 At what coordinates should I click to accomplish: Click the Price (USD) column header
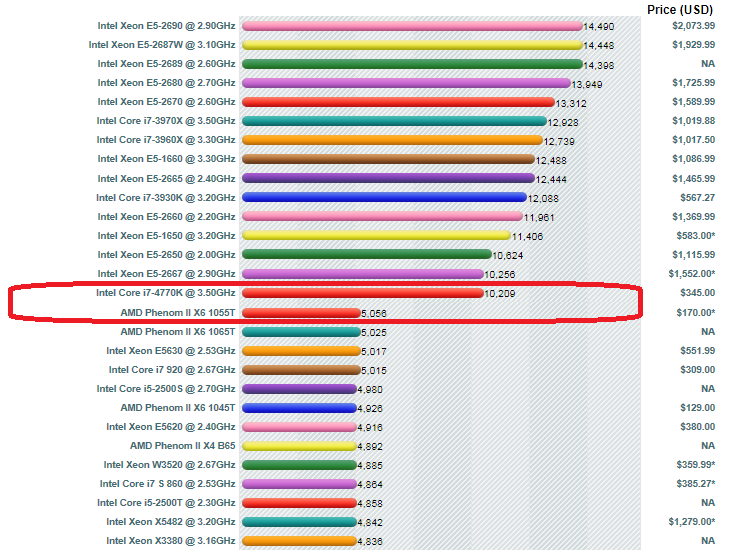(680, 9)
